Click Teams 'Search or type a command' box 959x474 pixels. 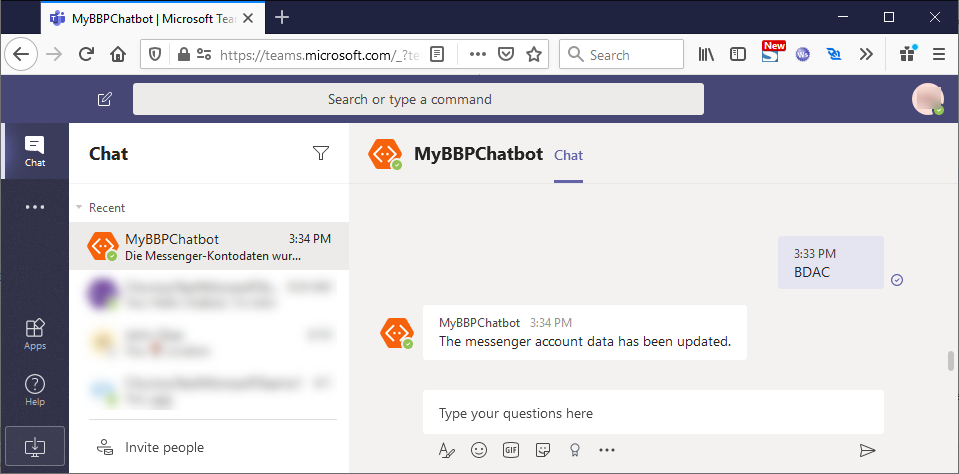click(418, 99)
